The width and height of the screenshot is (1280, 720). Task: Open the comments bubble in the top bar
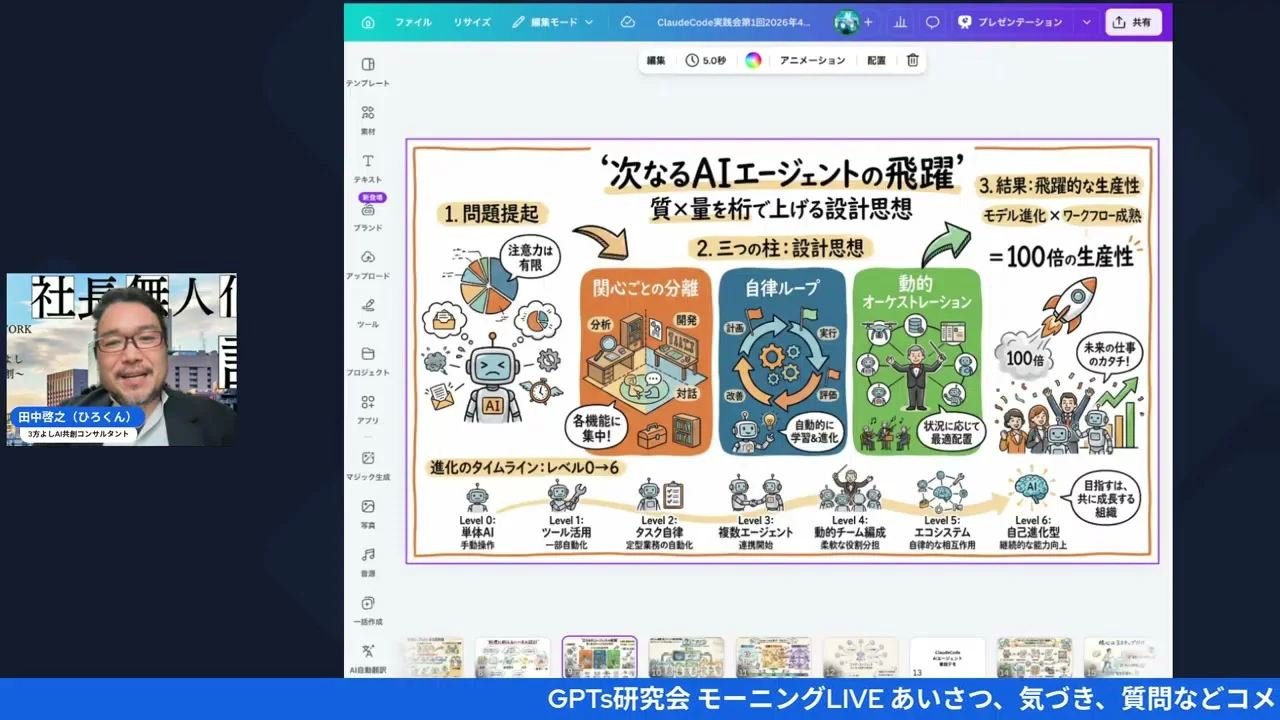[x=932, y=21]
